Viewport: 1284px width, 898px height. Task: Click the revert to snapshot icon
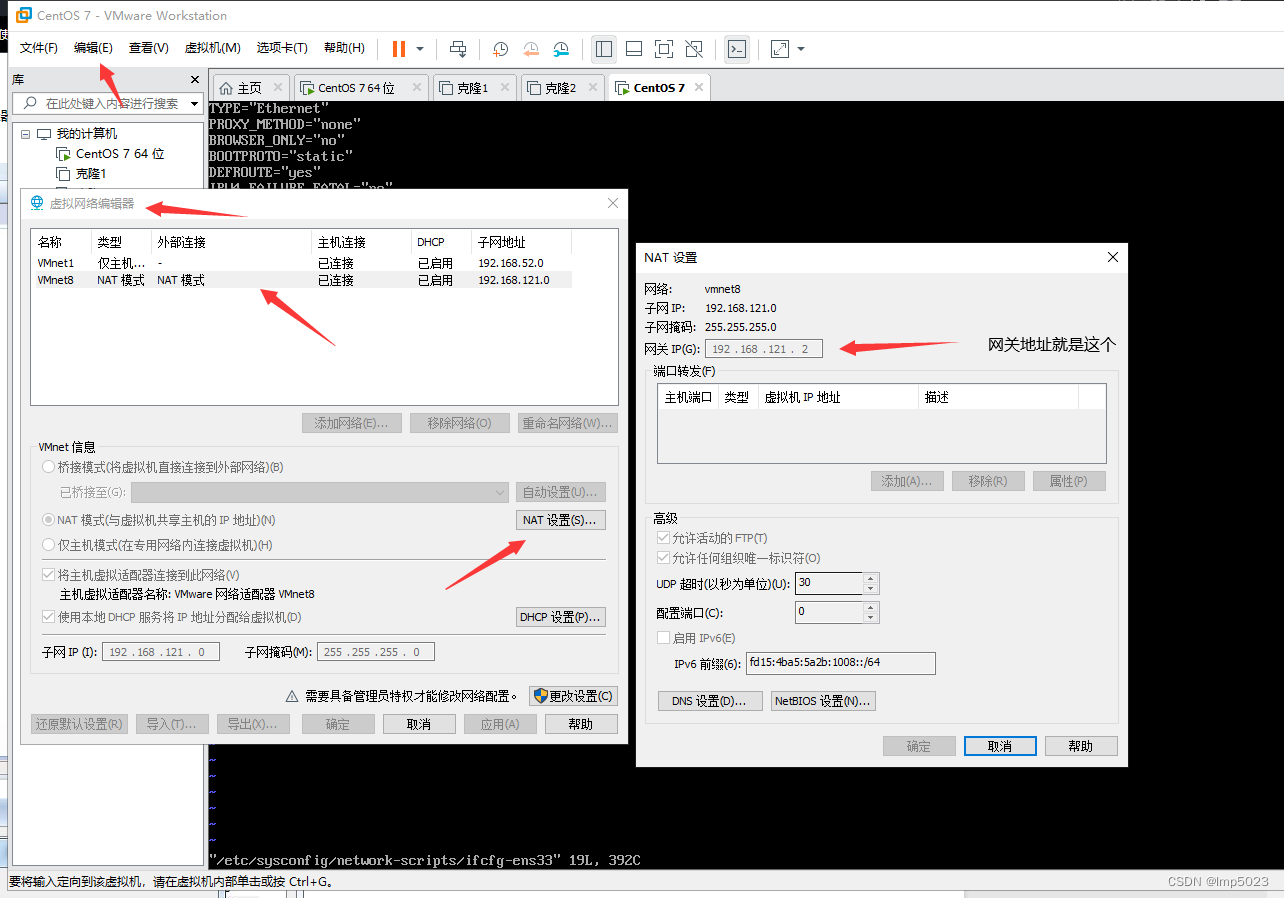[x=531, y=48]
